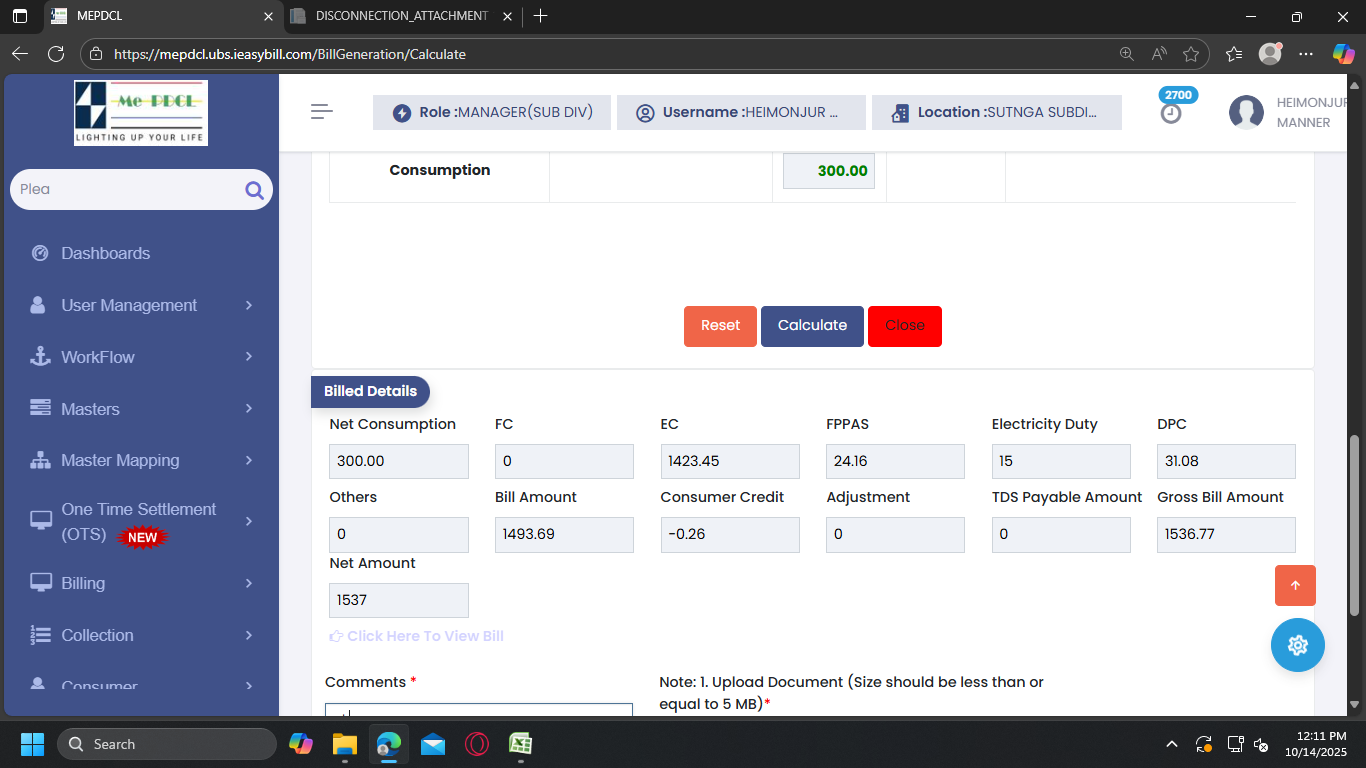Click the Location SUTNGA SUBDI header item
This screenshot has height=768, width=1366.
click(x=997, y=112)
